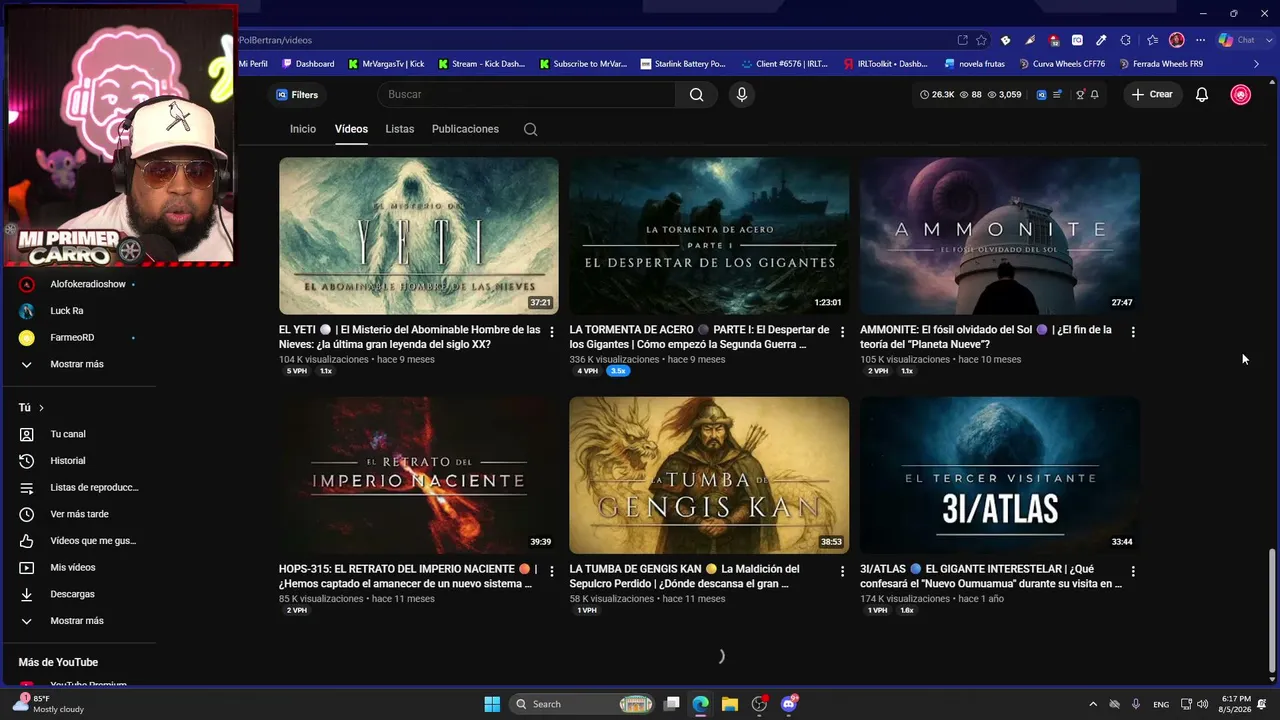Open the weather widget showing 85°F

tap(48, 704)
